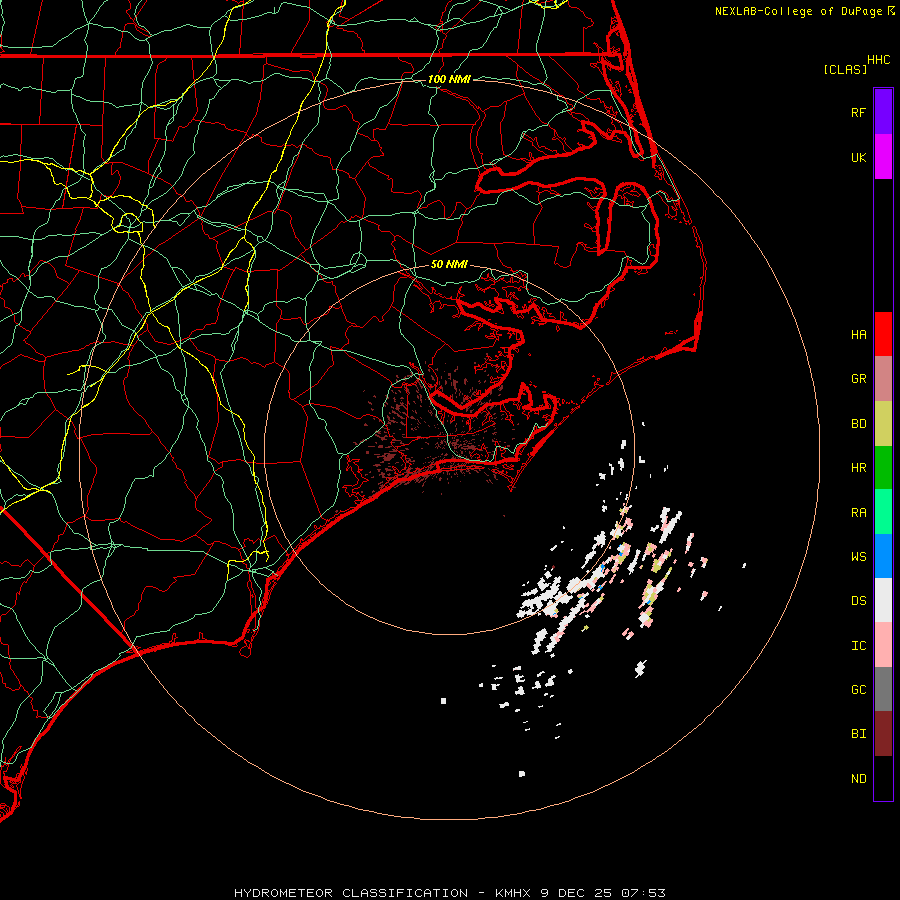Click the [CLAS] legend header text
900x900 pixels.
coord(845,69)
